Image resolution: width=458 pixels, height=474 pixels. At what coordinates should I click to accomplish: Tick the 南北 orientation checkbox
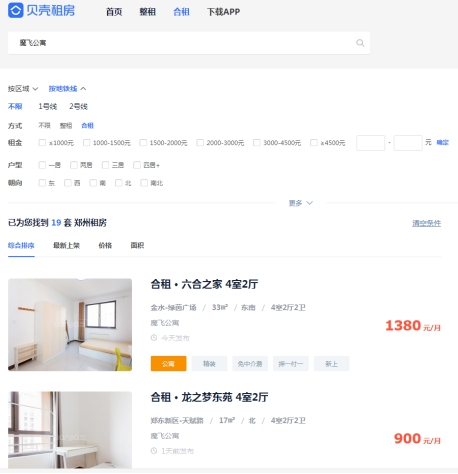(x=144, y=183)
